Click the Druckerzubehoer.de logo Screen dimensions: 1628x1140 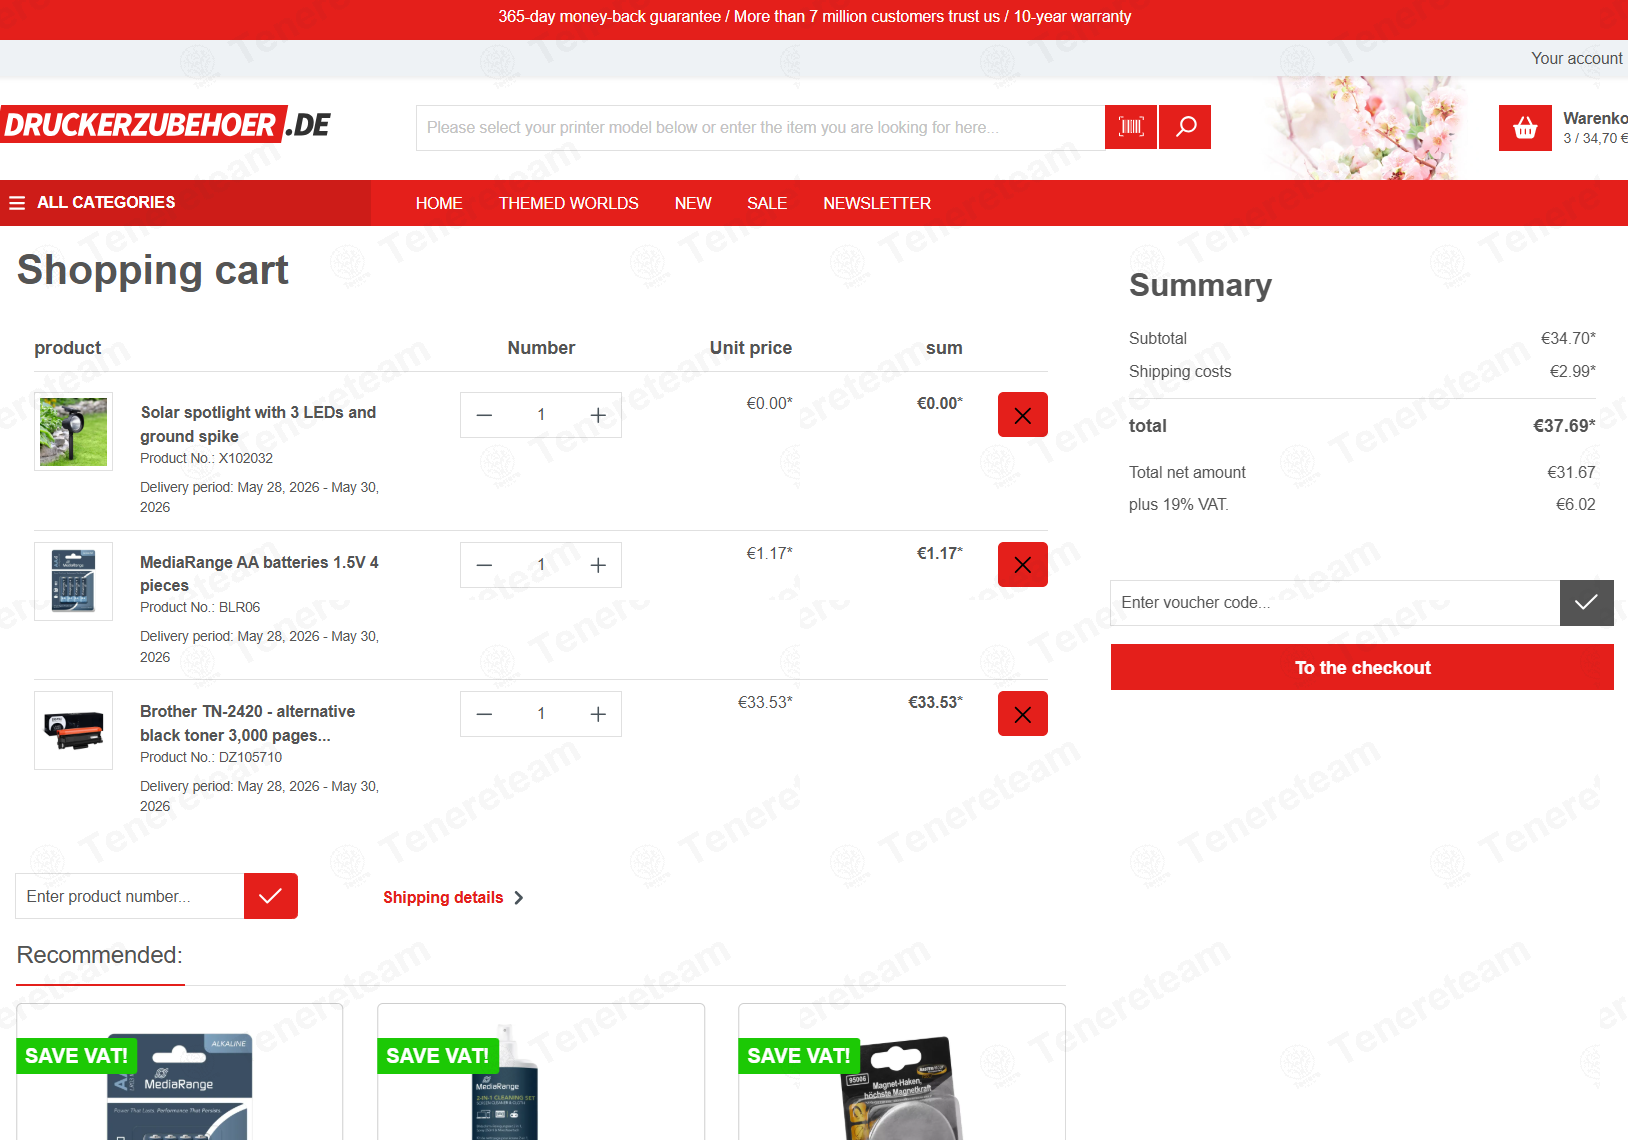coord(166,125)
